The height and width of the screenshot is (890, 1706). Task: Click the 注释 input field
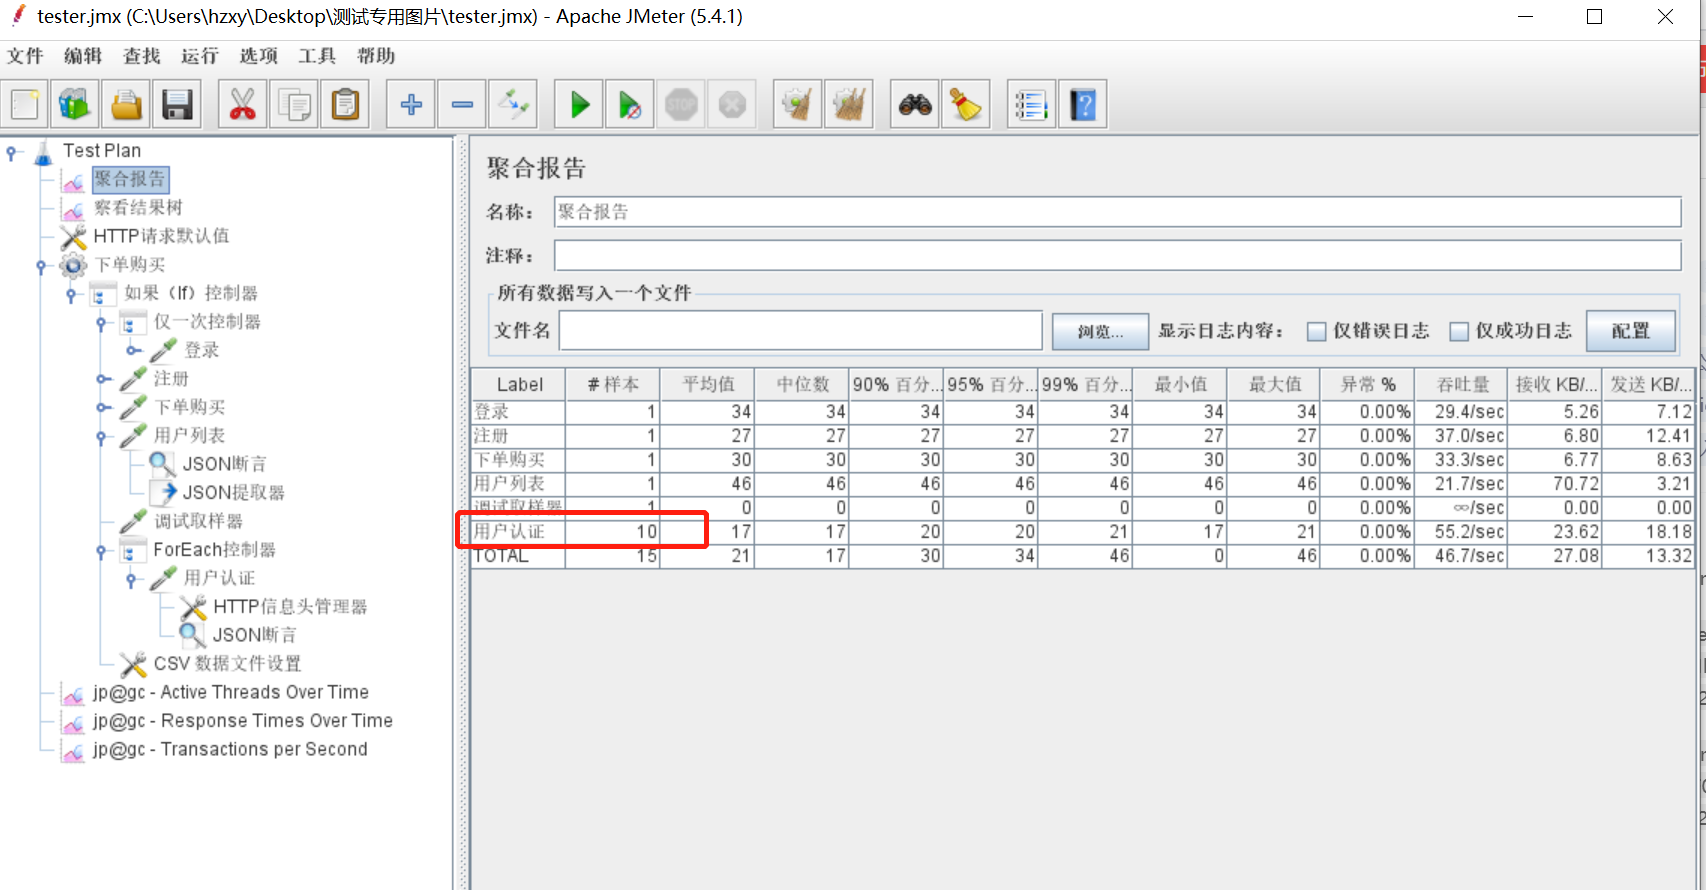pyautogui.click(x=1118, y=256)
